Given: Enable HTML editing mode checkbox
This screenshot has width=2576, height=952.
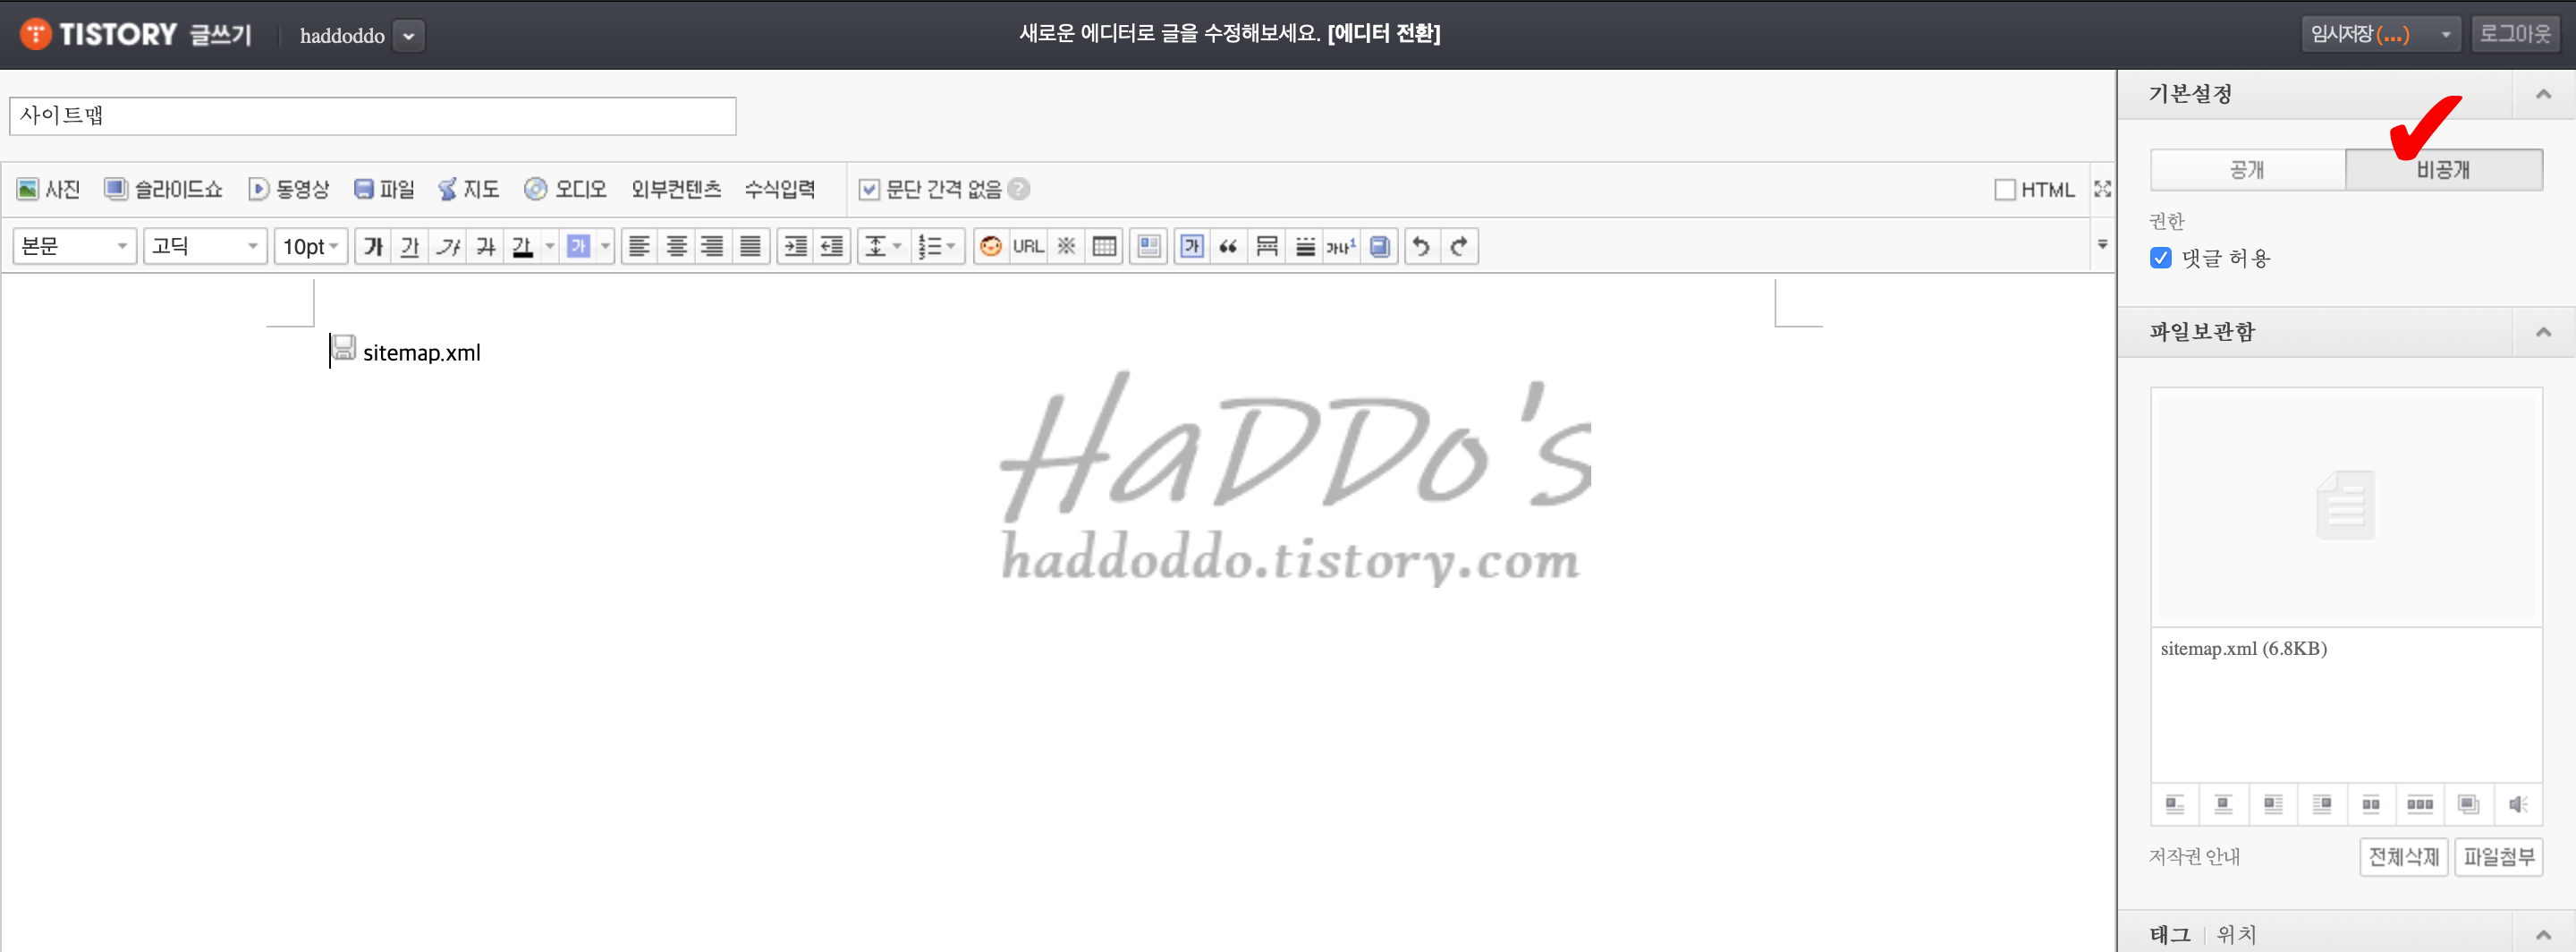Looking at the screenshot, I should [x=2004, y=189].
